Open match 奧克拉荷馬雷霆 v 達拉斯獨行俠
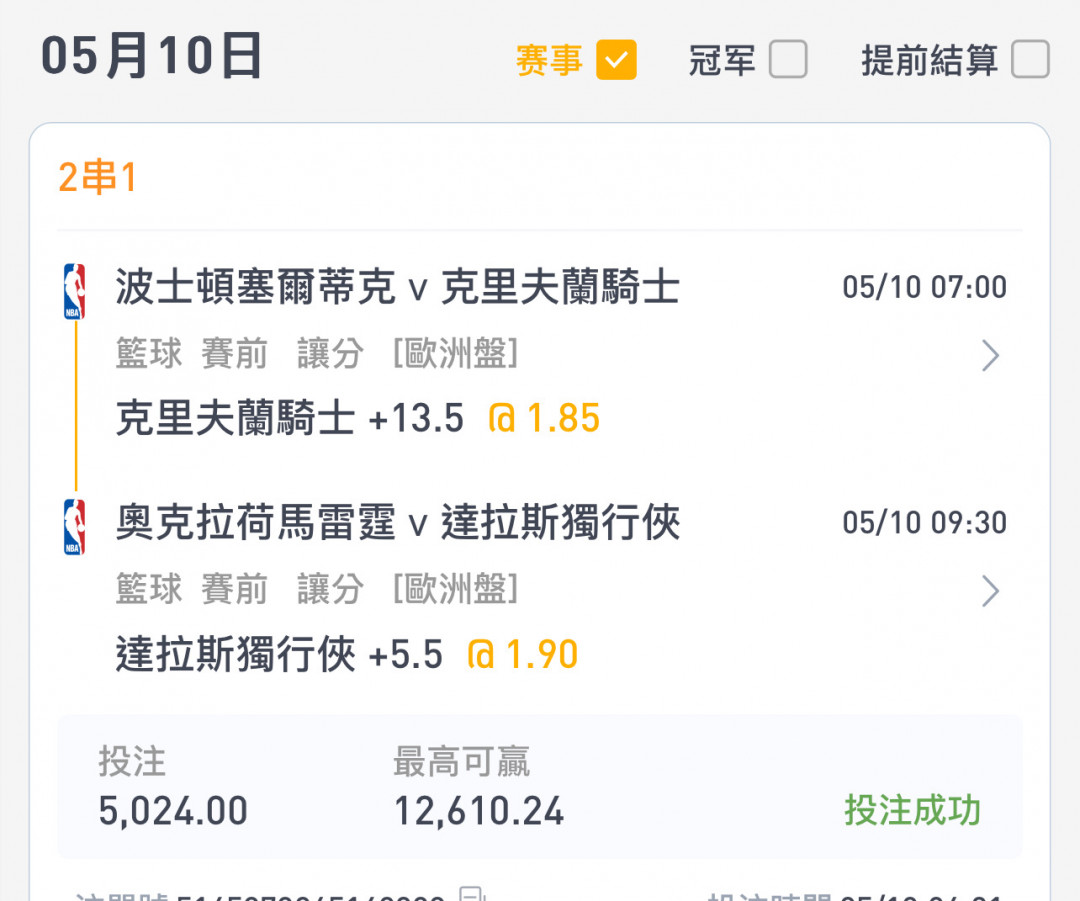The width and height of the screenshot is (1080, 901). [x=397, y=522]
